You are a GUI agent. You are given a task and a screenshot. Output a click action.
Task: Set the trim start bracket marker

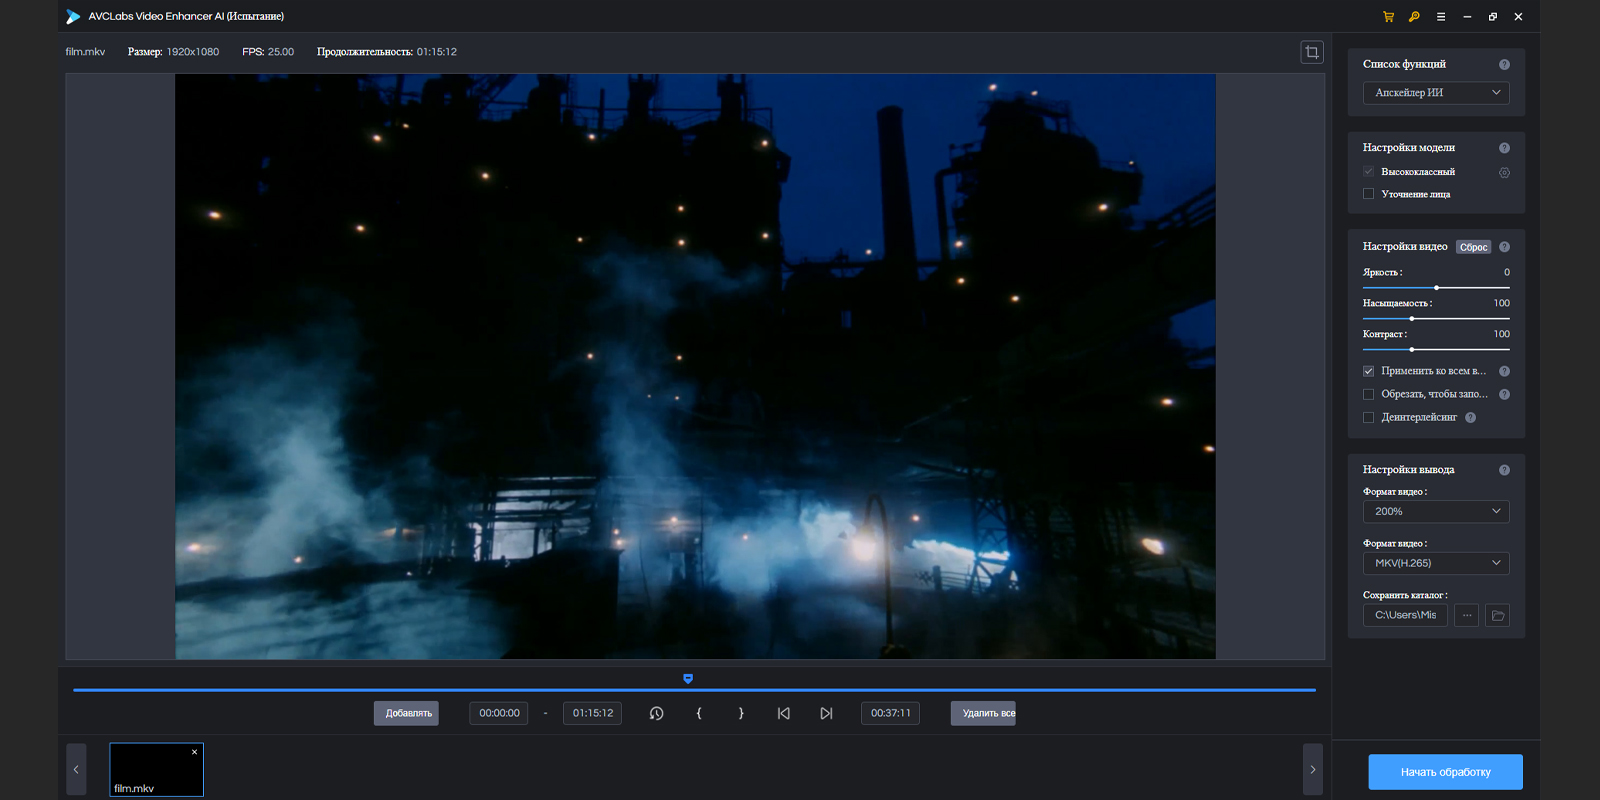(x=699, y=713)
